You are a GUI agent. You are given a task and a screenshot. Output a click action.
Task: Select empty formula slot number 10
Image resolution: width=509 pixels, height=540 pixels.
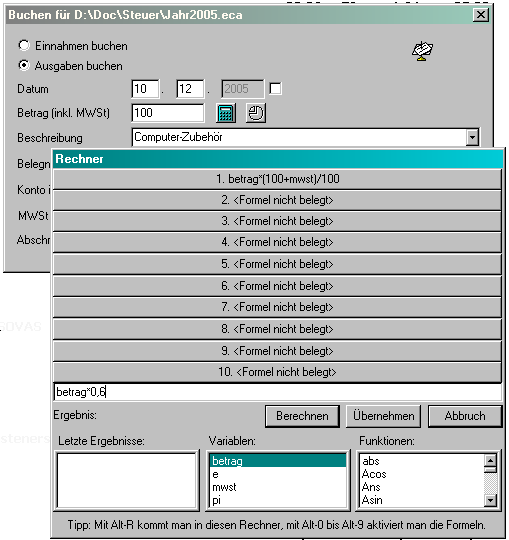pos(277,372)
